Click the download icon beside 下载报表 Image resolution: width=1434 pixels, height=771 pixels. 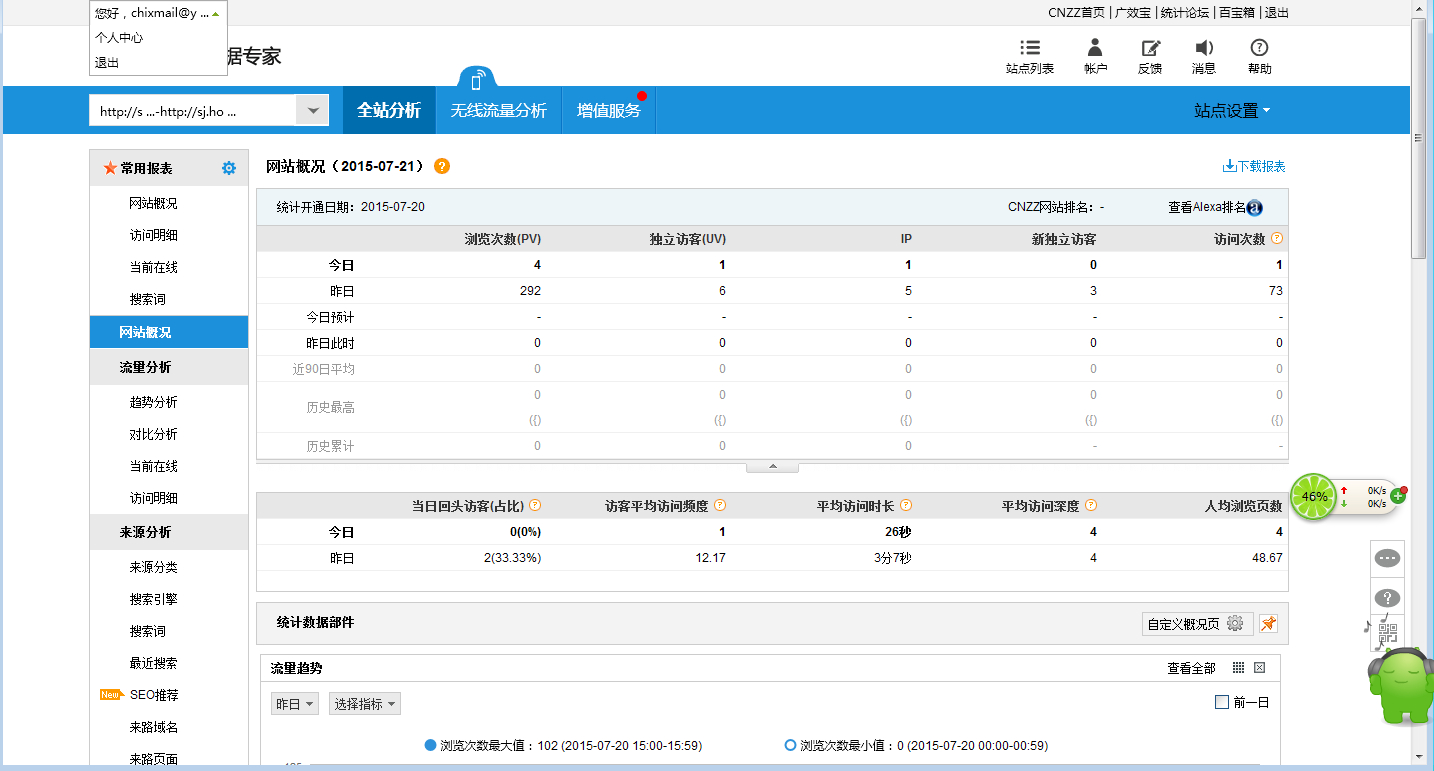point(1229,166)
